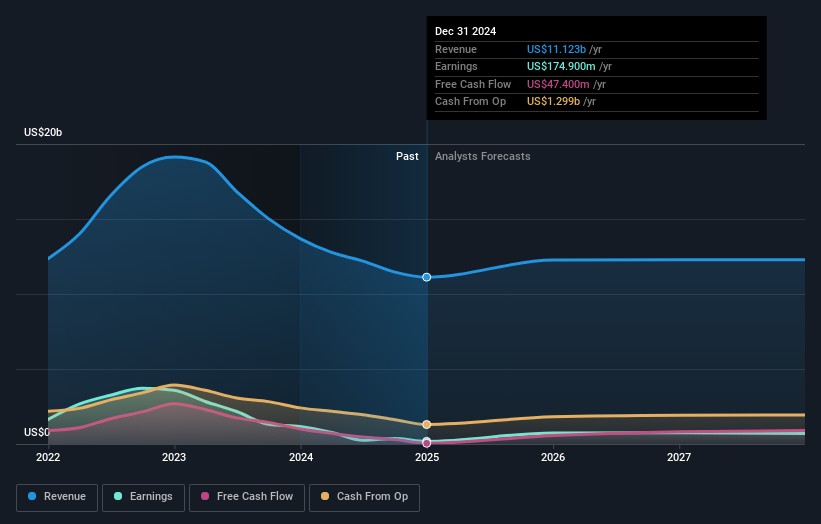Image resolution: width=821 pixels, height=524 pixels.
Task: Click the 2022 x-axis label
Action: (x=48, y=458)
